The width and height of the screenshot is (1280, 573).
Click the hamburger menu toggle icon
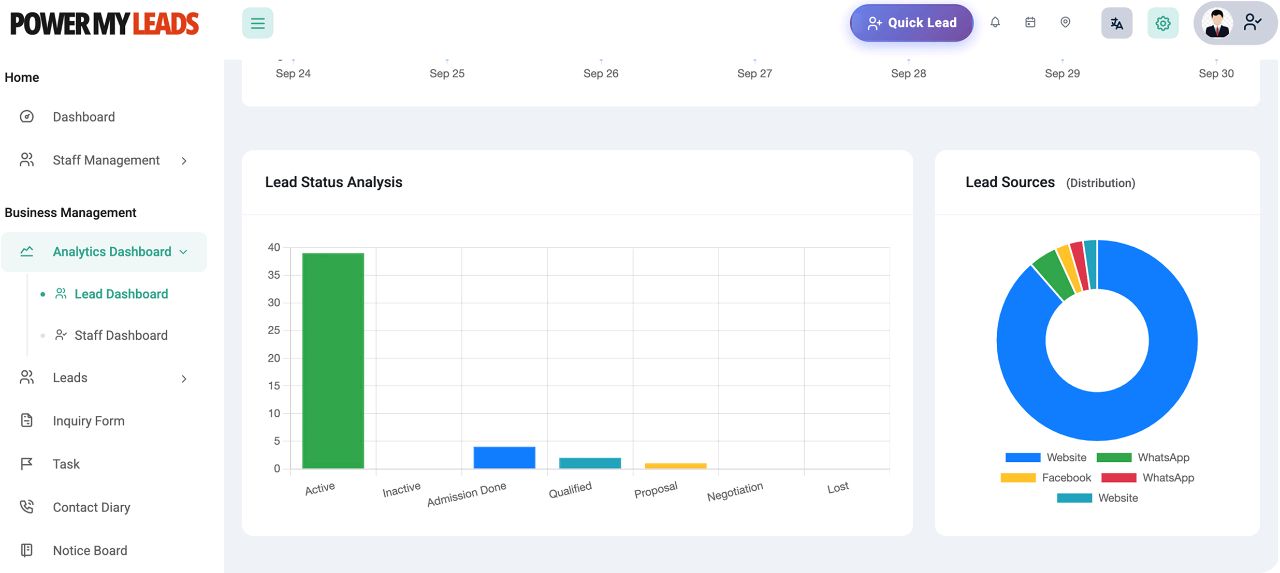[x=257, y=23]
